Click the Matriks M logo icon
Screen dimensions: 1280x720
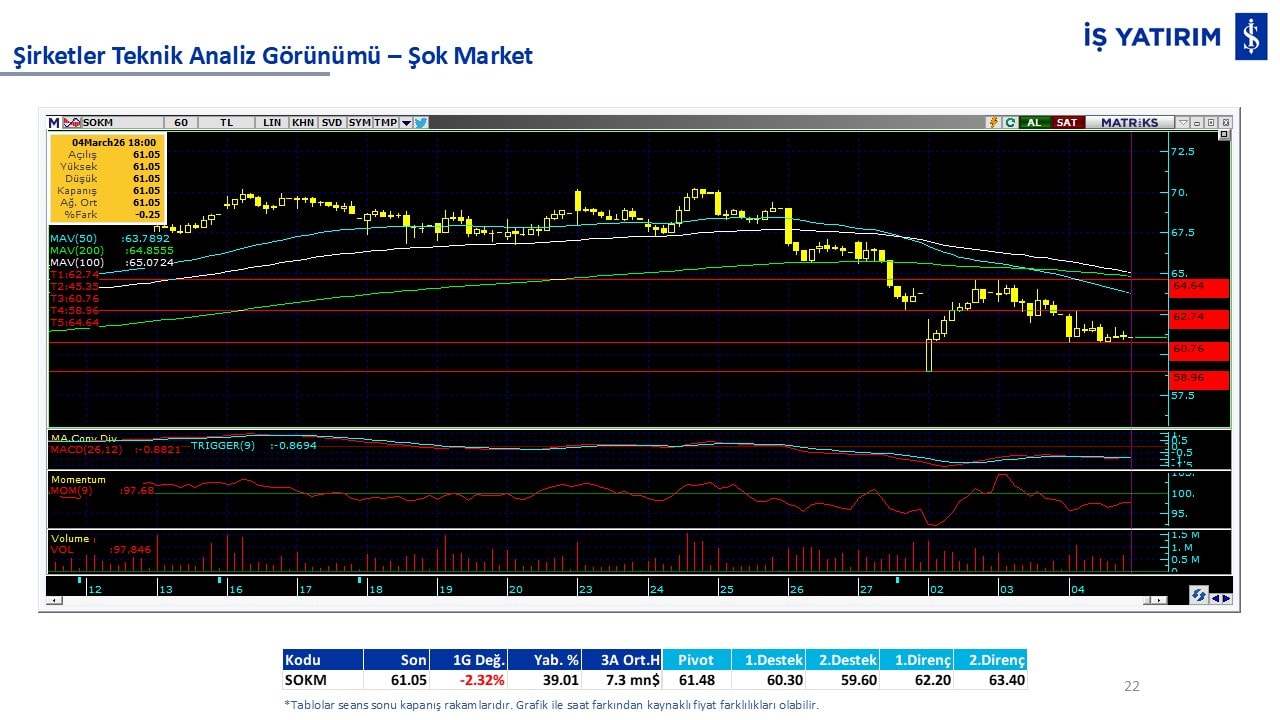tap(54, 122)
